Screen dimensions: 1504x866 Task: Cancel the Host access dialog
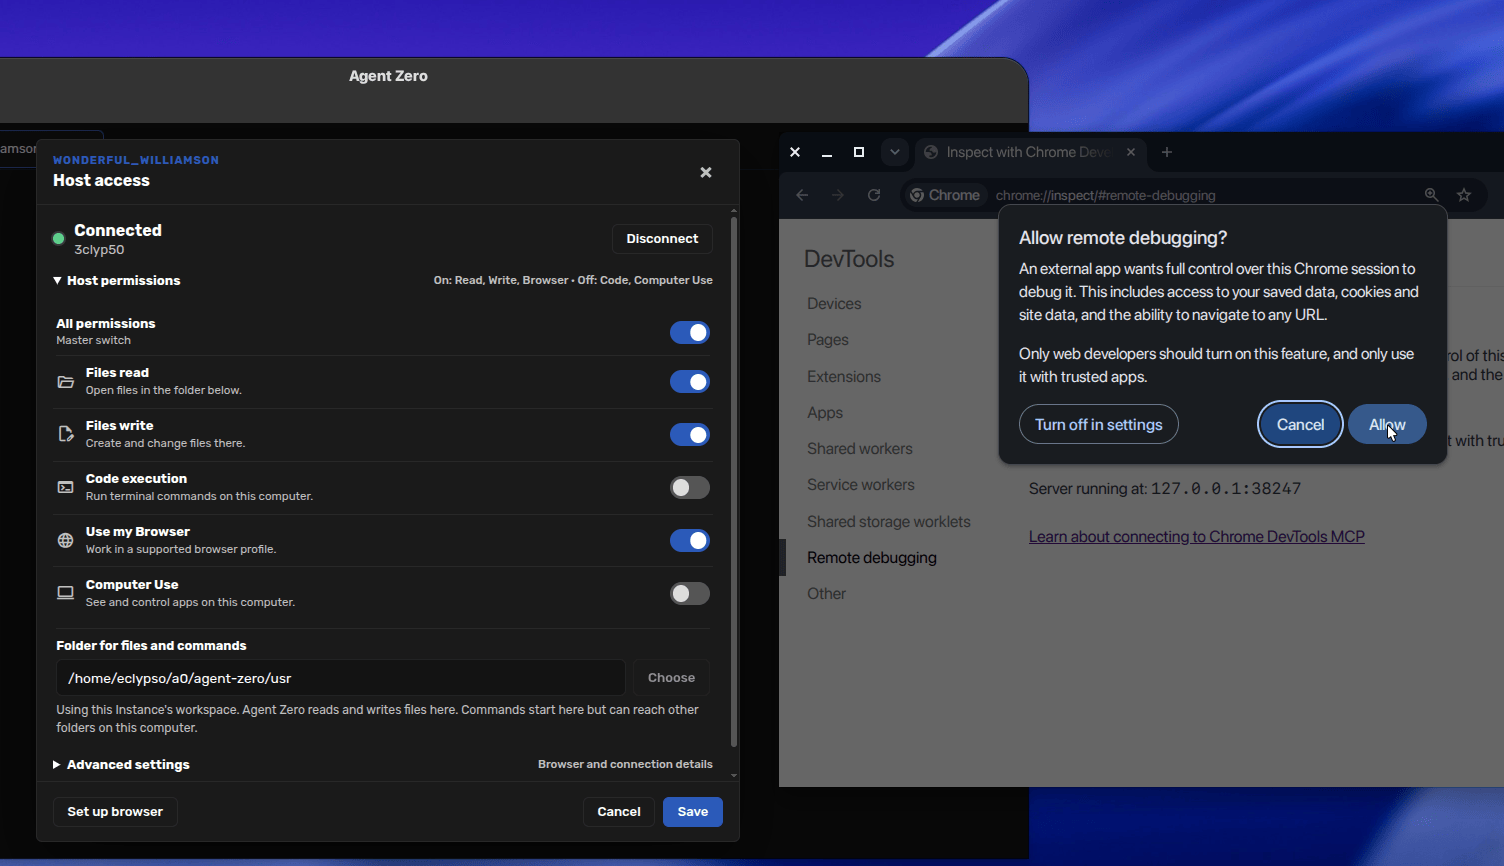click(619, 812)
